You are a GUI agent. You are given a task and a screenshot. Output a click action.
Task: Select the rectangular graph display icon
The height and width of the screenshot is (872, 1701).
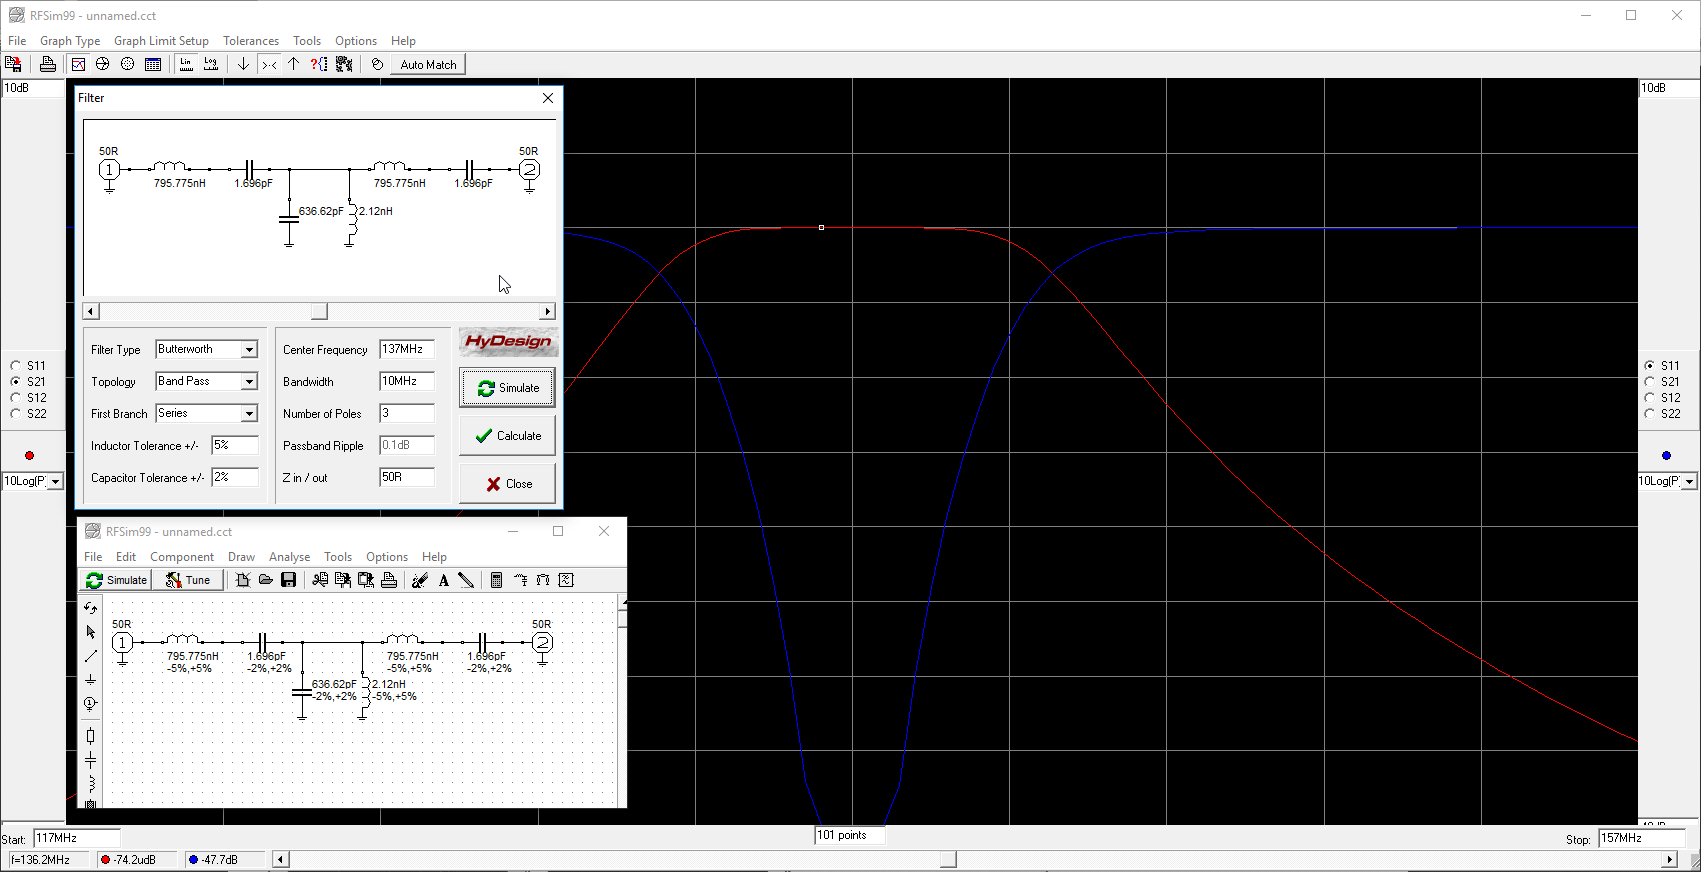[78, 64]
